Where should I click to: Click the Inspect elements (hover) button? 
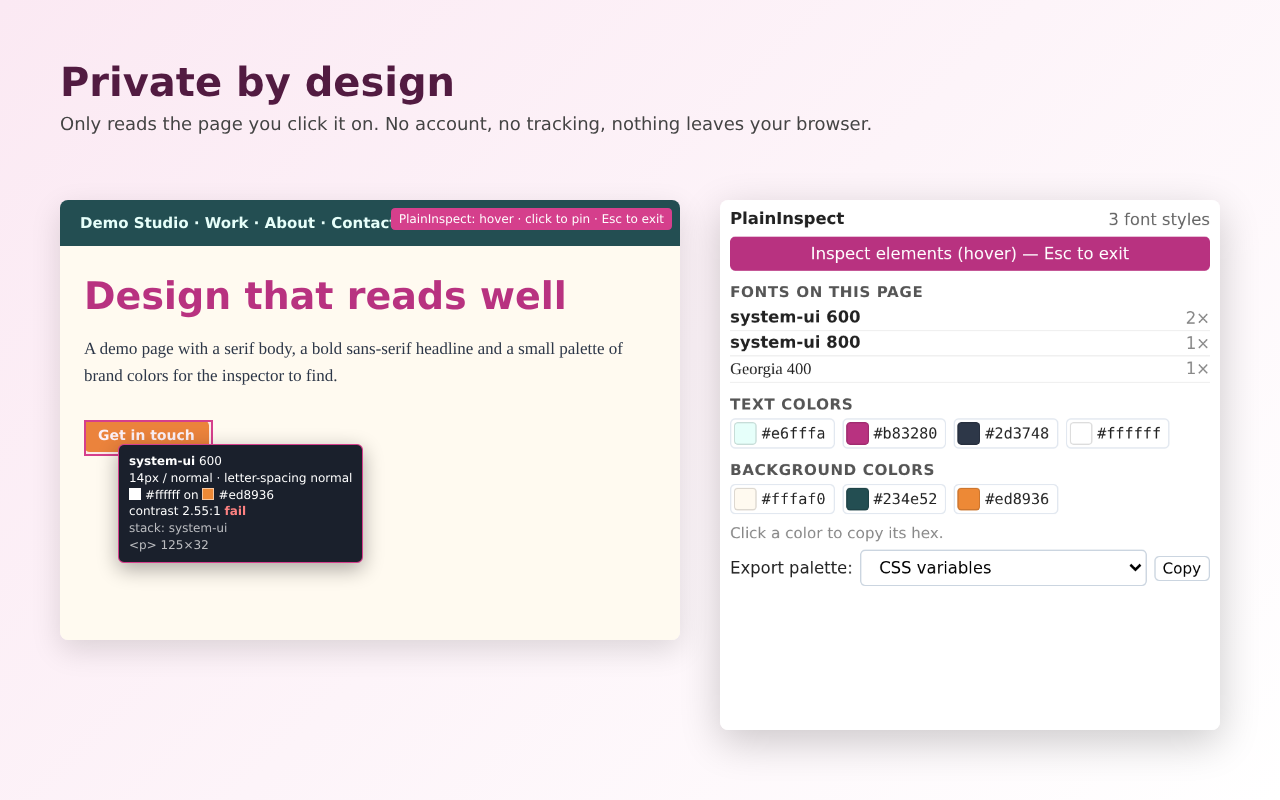click(970, 254)
